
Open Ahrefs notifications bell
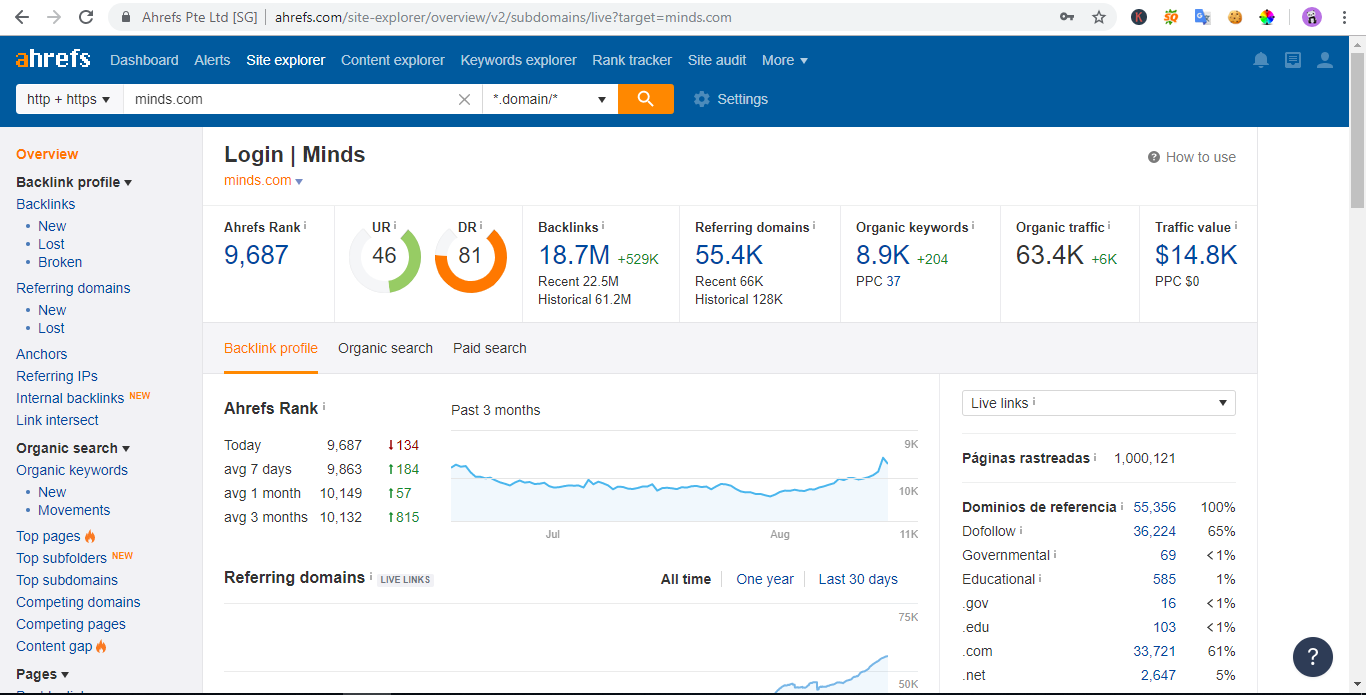1260,60
